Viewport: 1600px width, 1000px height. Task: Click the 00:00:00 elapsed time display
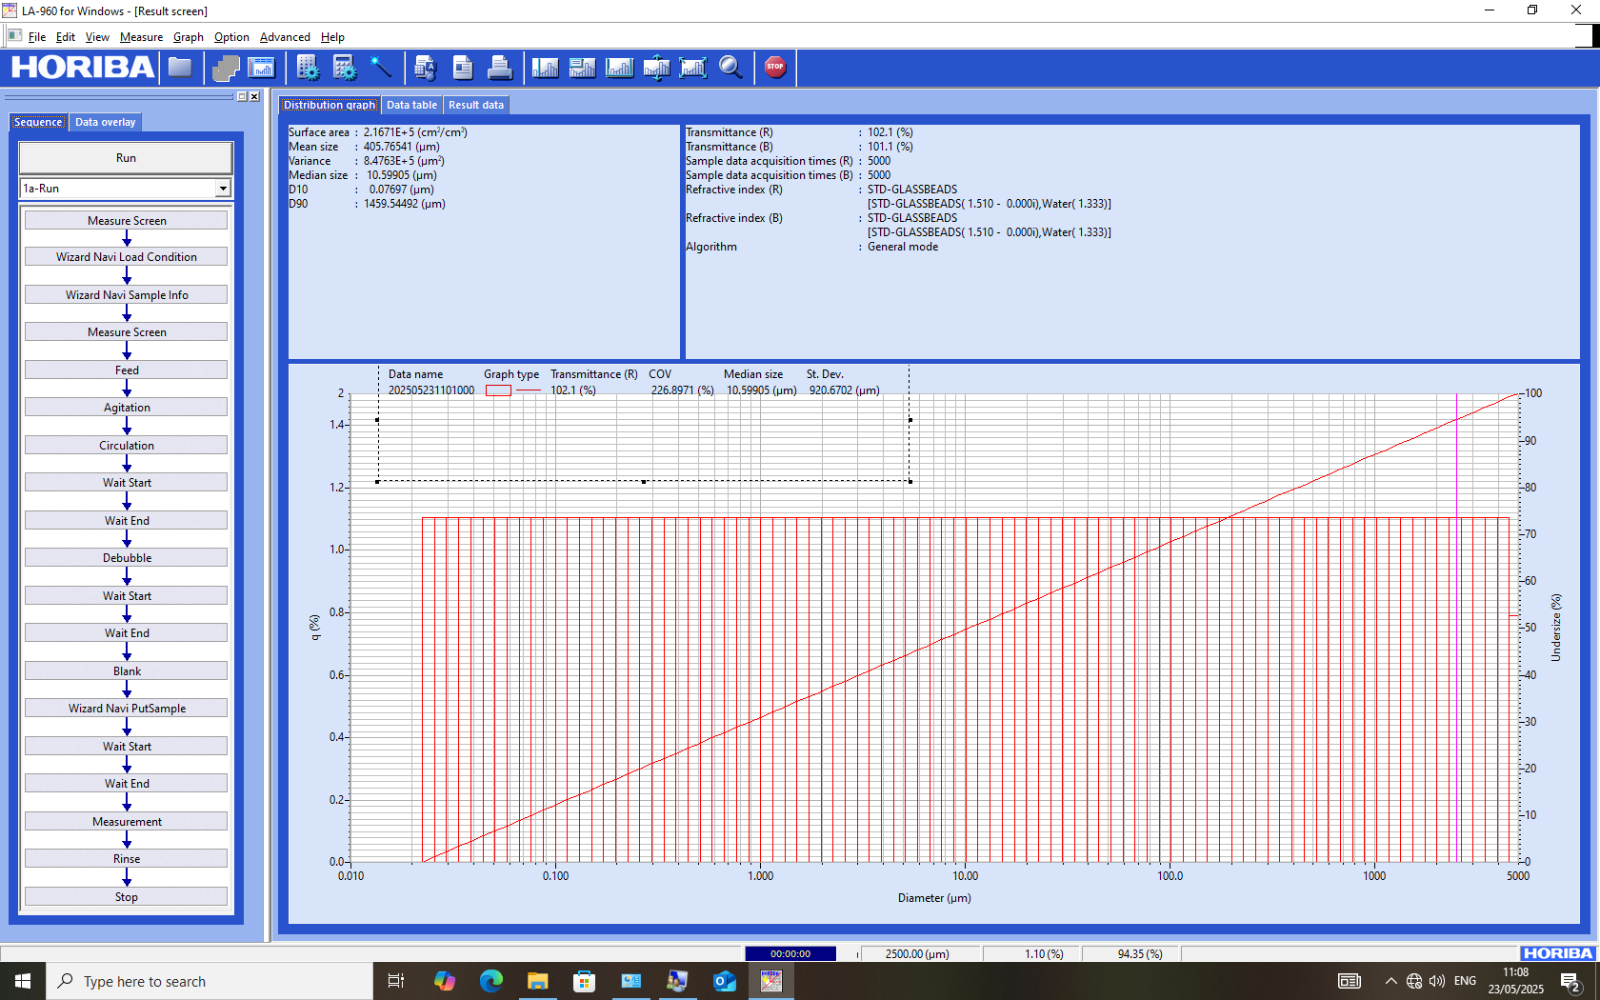pyautogui.click(x=790, y=953)
